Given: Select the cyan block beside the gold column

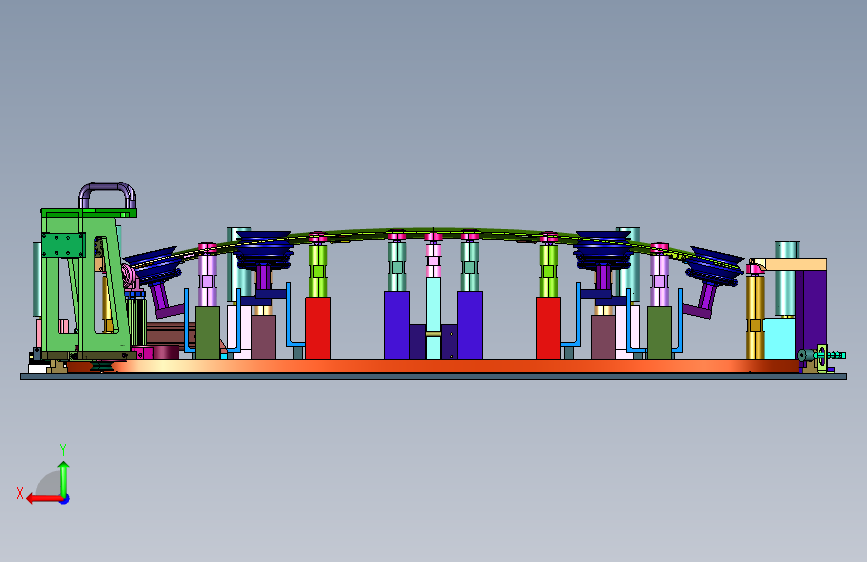Looking at the screenshot, I should coord(780,338).
